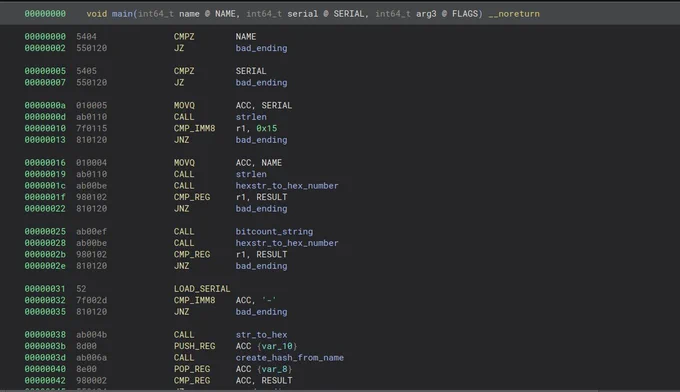Click operands 'ACC, NAME' at 00000016
The width and height of the screenshot is (680, 392).
[259, 163]
